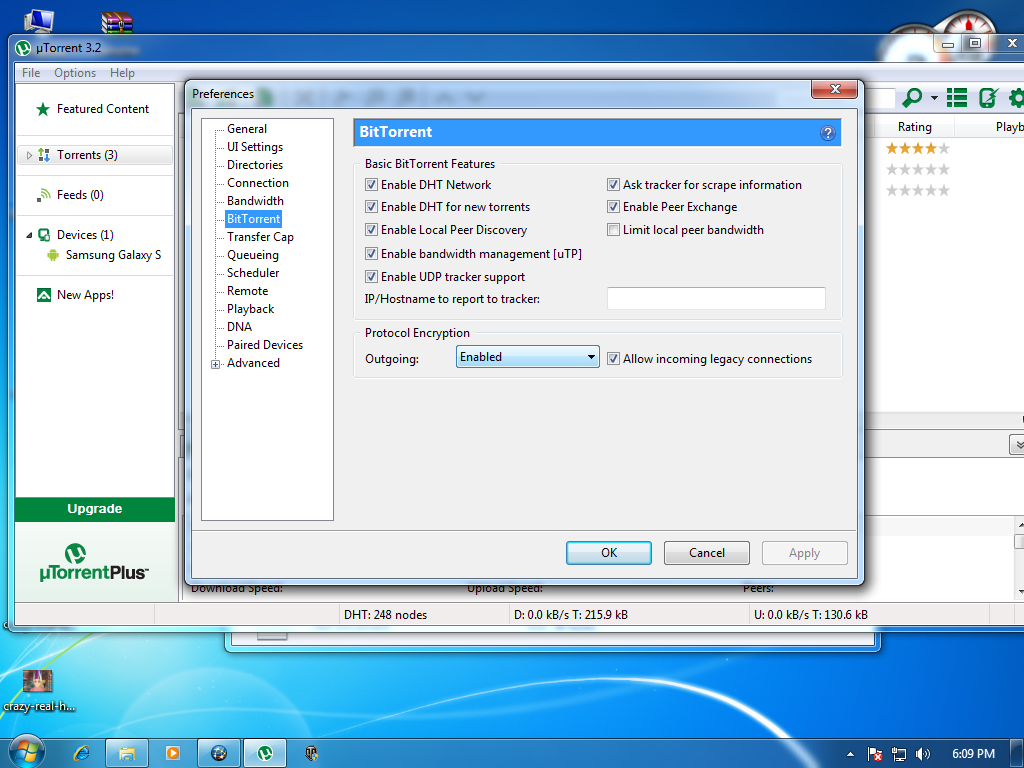The image size is (1024, 768).
Task: Launch media player from taskbar
Action: click(173, 753)
